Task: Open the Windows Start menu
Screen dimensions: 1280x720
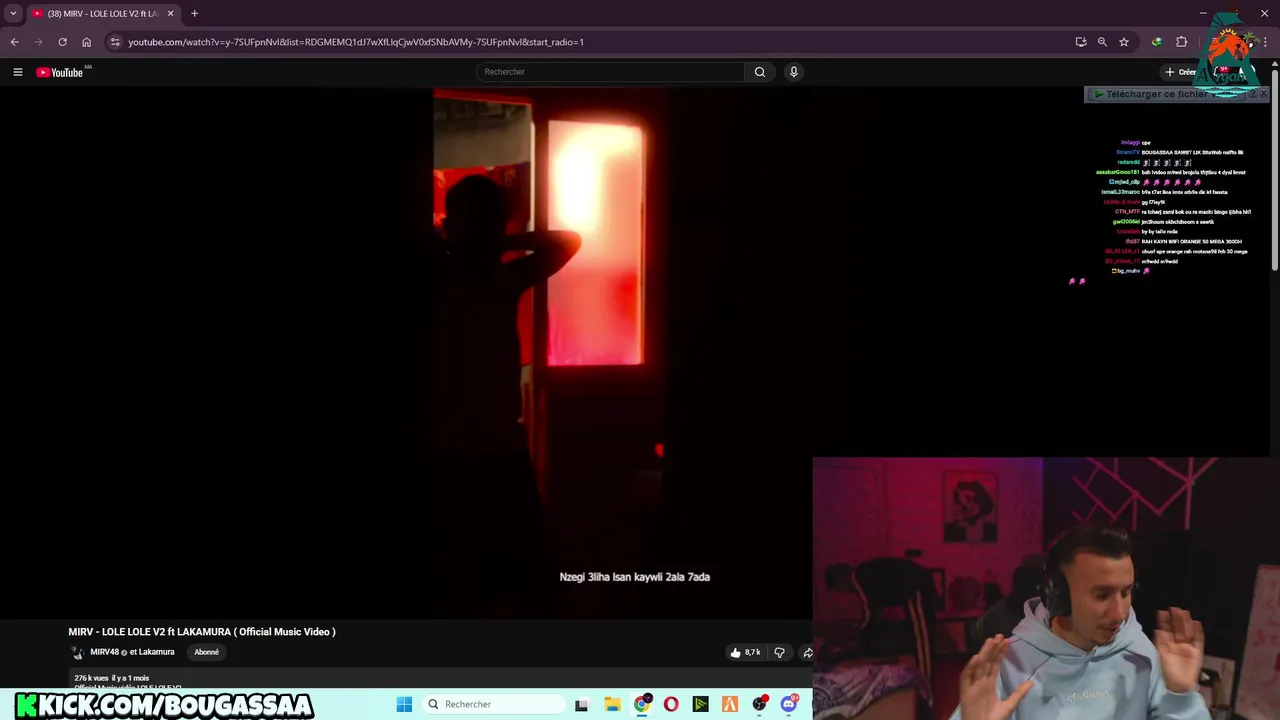Action: coord(404,704)
